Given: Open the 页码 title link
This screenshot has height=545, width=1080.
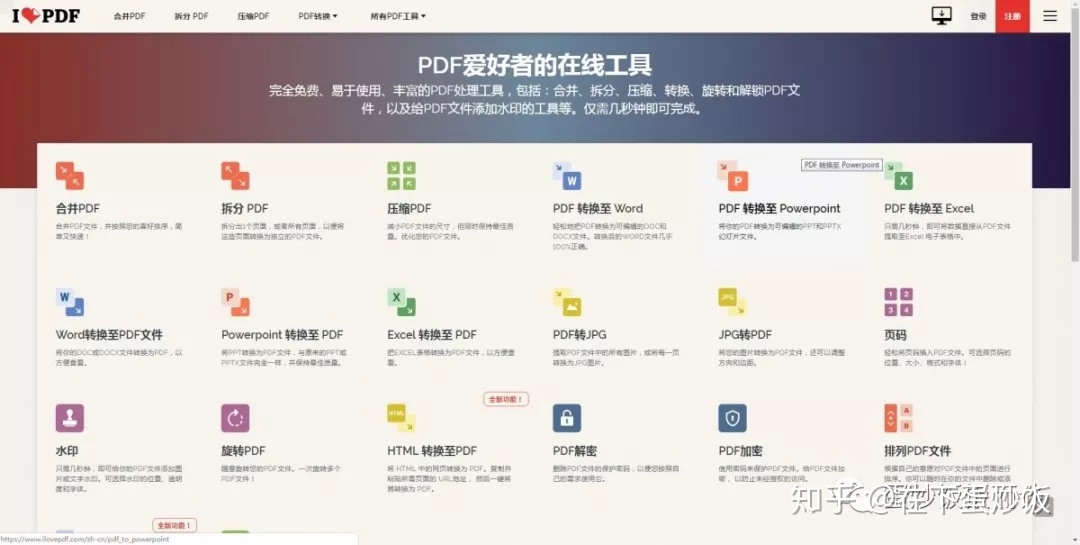Looking at the screenshot, I should pos(895,335).
